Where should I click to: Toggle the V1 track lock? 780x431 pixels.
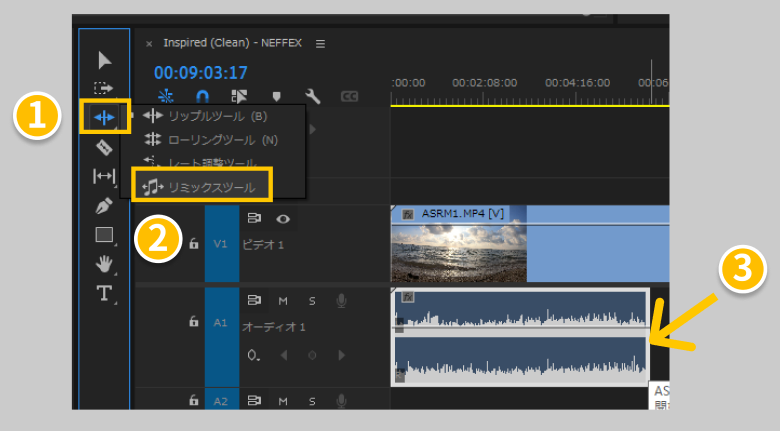point(194,243)
